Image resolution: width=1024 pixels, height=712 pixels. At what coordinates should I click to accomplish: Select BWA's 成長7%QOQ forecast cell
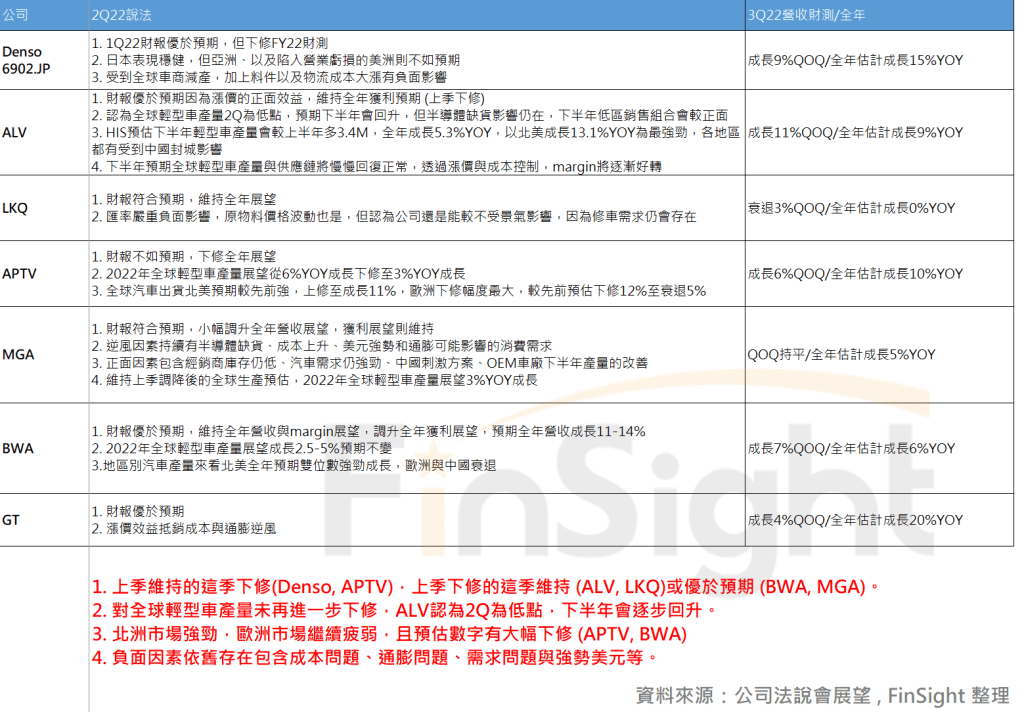point(851,448)
